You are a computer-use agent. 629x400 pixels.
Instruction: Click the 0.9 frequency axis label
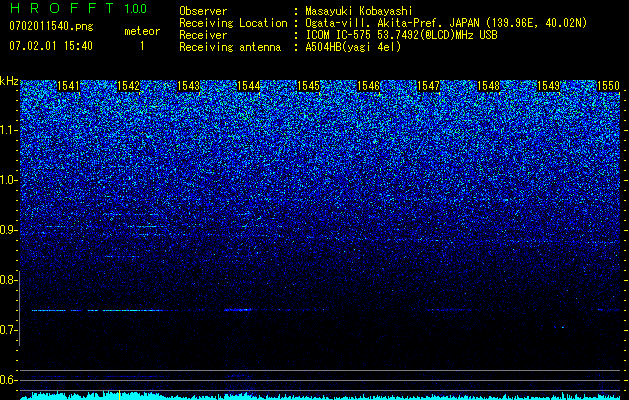pyautogui.click(x=9, y=230)
